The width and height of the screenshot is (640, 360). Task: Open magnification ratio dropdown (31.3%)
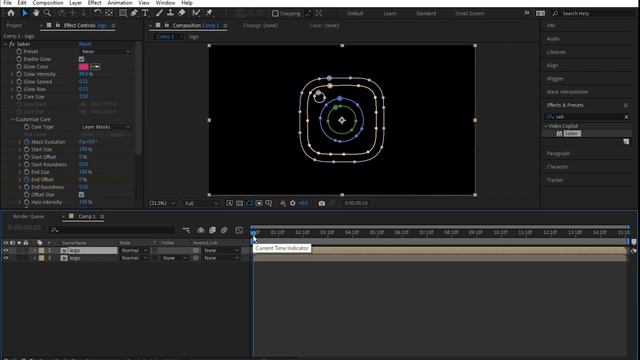[162, 203]
